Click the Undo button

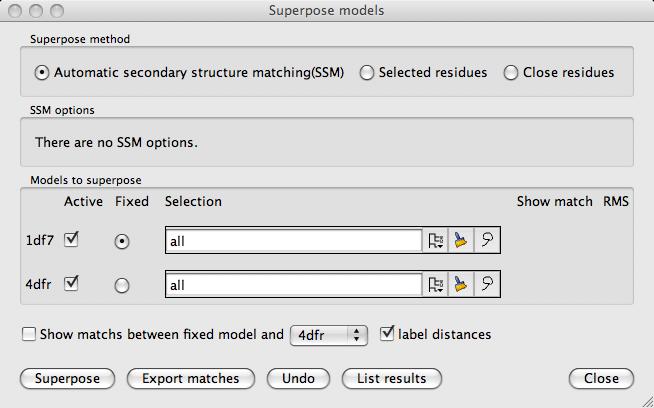click(x=298, y=379)
